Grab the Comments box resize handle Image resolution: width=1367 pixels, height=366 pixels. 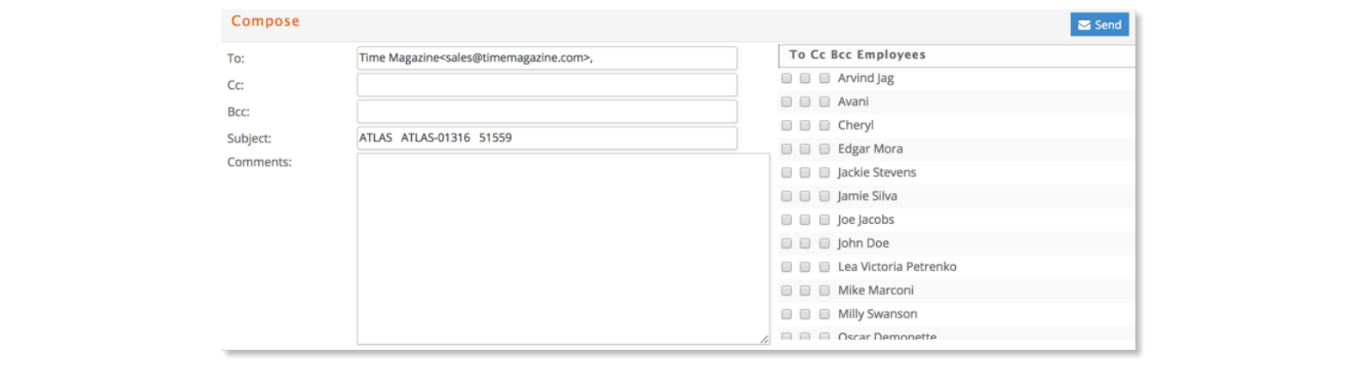coord(764,339)
